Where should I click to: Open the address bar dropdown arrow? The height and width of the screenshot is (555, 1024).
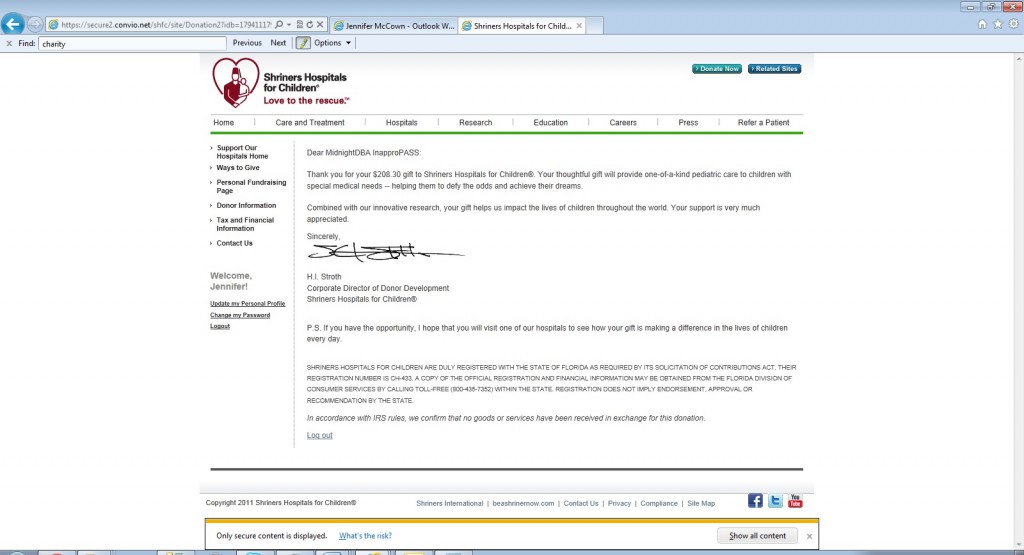point(289,25)
